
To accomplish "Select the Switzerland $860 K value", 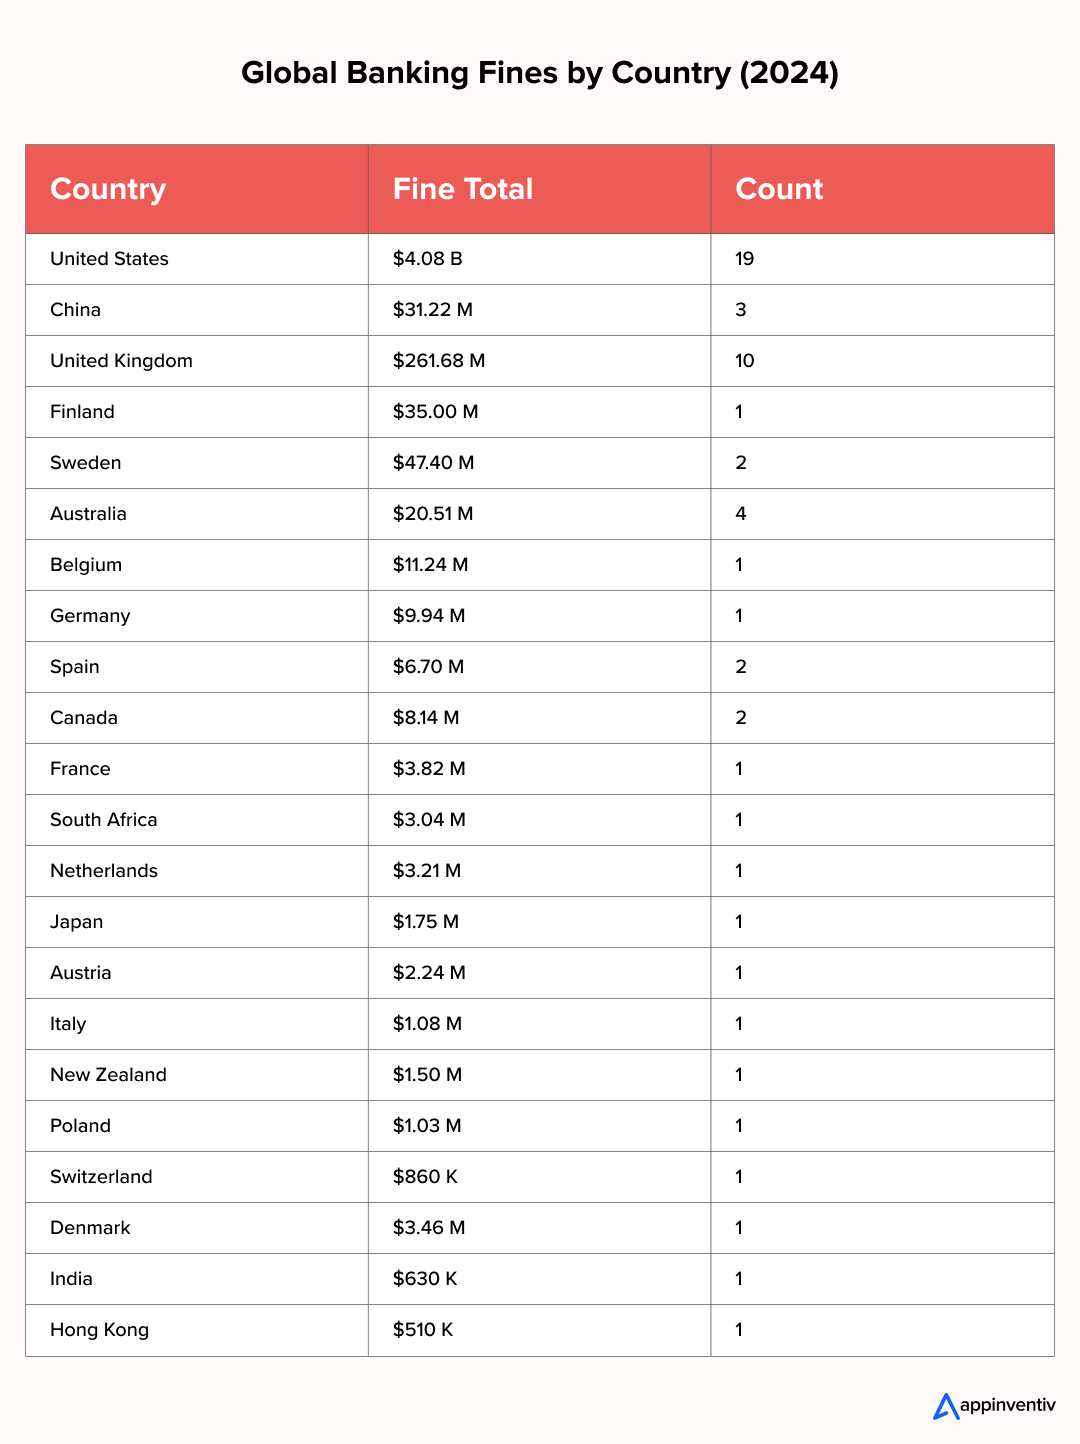I will [x=425, y=1177].
